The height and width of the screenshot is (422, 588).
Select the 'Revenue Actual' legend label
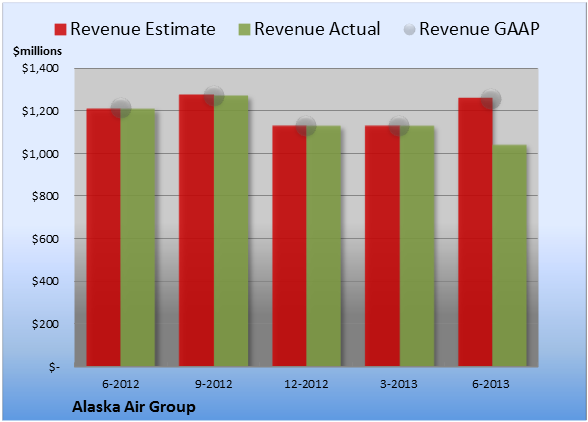[x=317, y=29]
